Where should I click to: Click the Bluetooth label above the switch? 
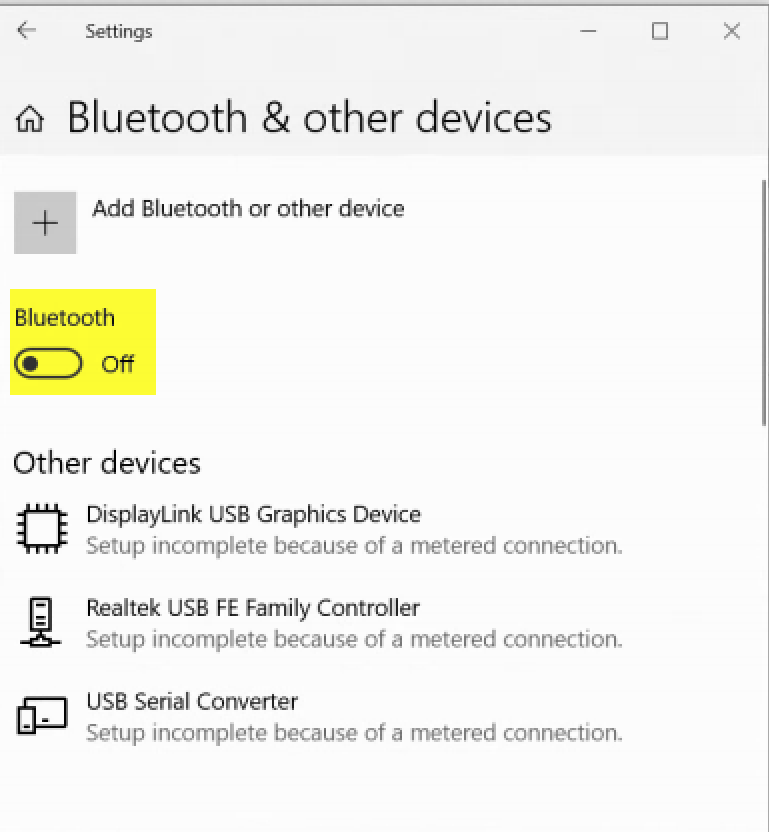tap(65, 318)
